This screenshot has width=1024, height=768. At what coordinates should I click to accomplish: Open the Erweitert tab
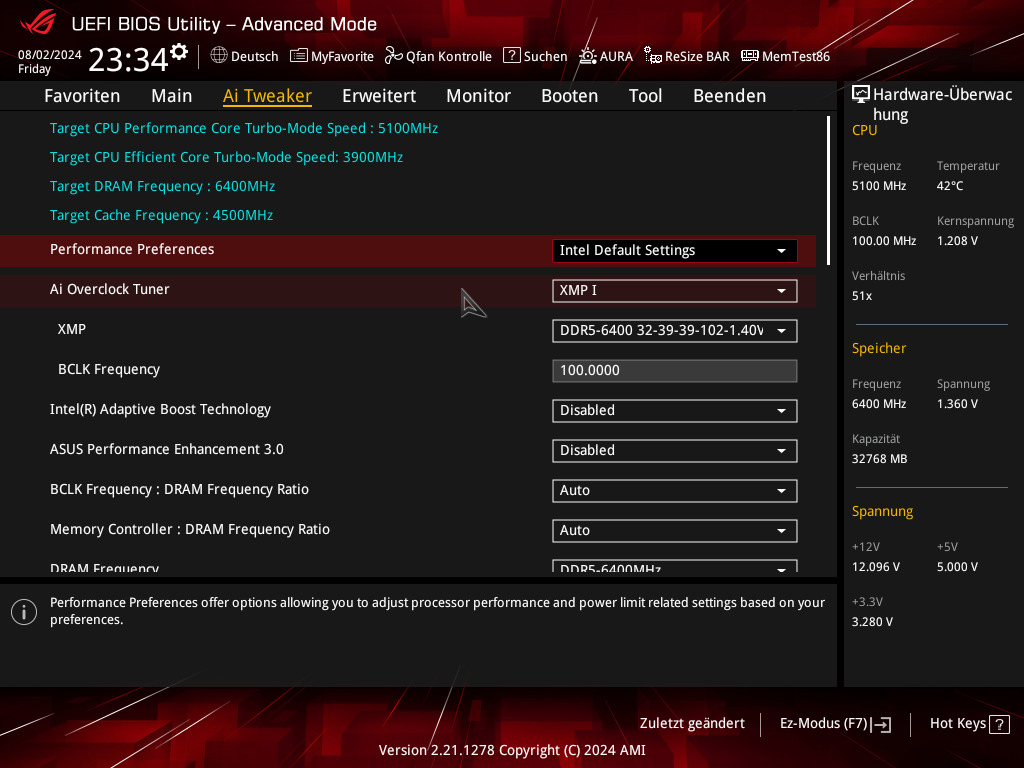pos(379,96)
